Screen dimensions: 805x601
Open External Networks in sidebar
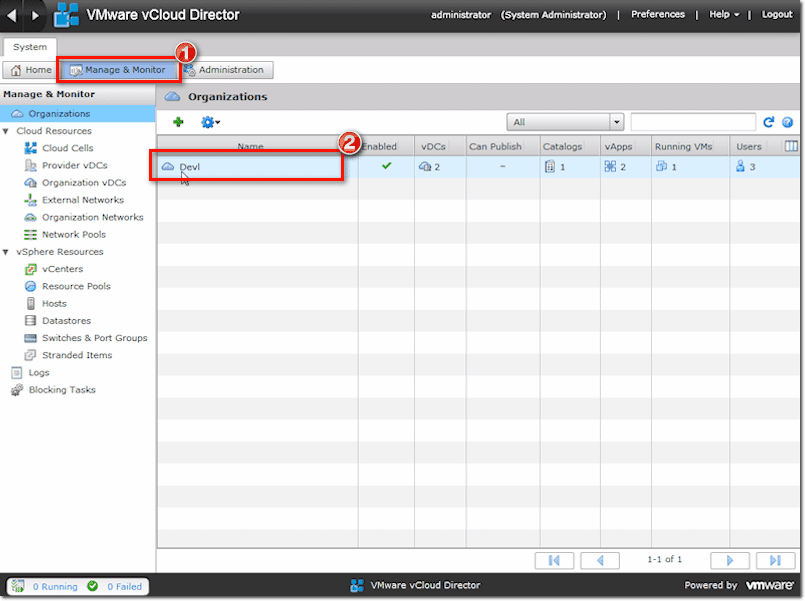(83, 200)
